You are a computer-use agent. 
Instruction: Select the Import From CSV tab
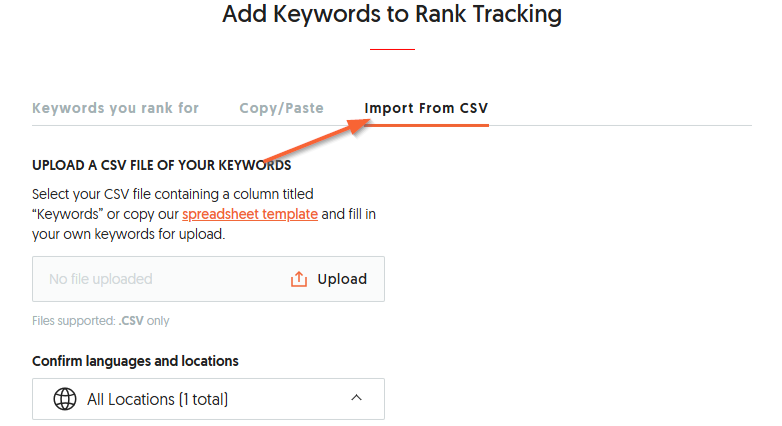click(x=426, y=108)
